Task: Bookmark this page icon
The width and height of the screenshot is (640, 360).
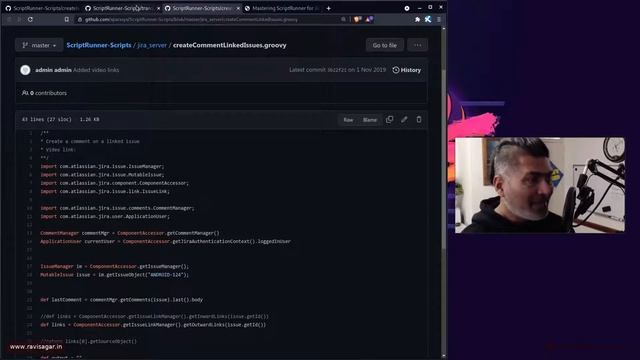Action: [x=67, y=20]
